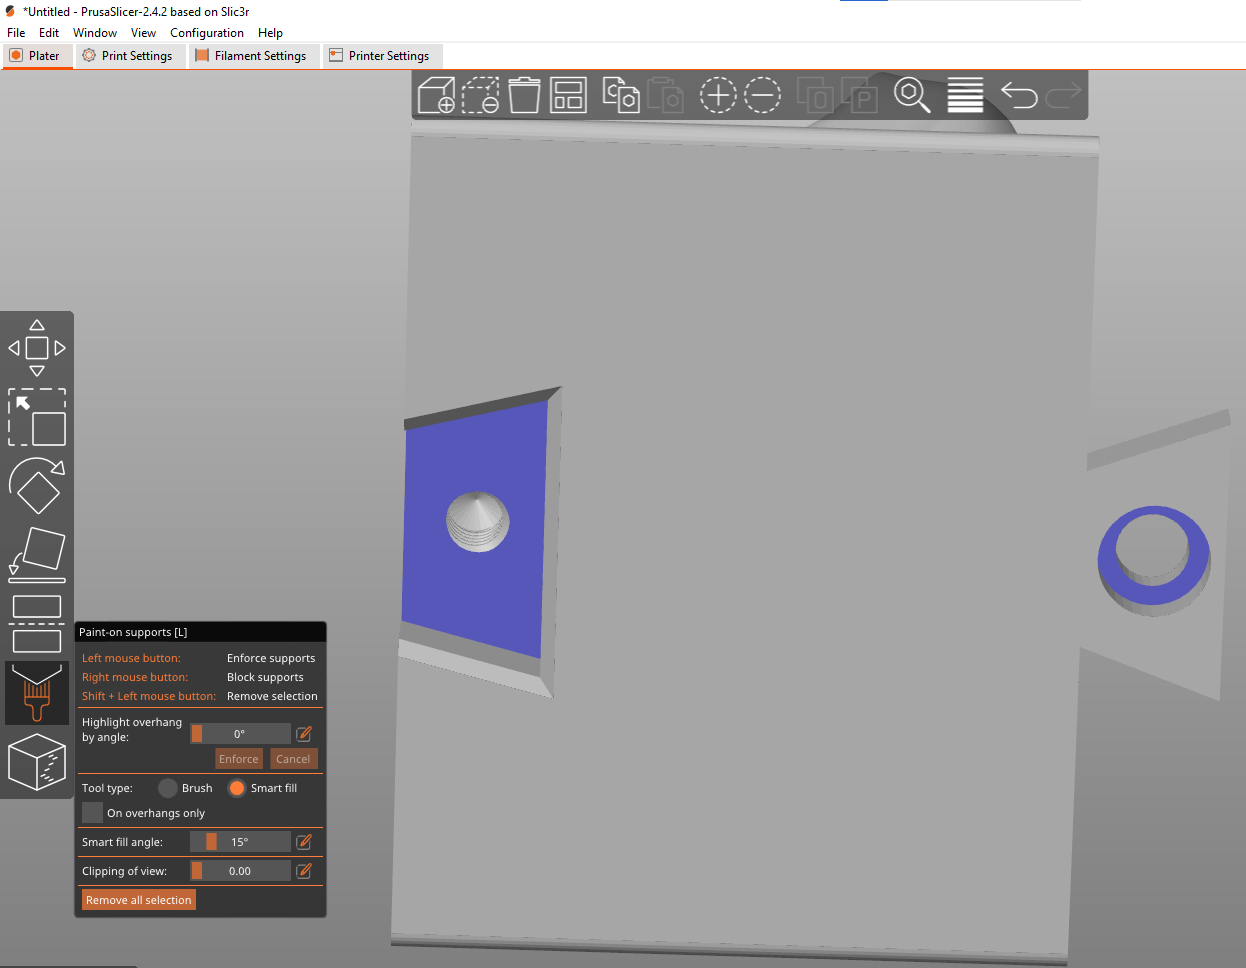Click the Search magnifier icon

[x=912, y=95]
